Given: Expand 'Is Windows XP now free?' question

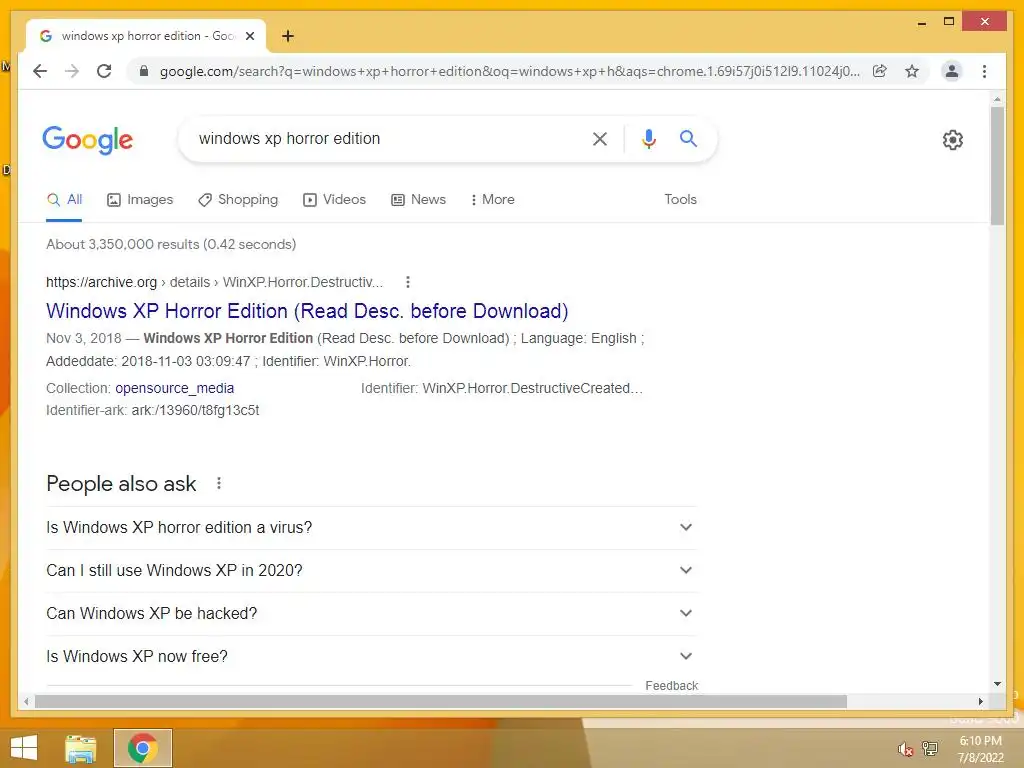Looking at the screenshot, I should [371, 656].
